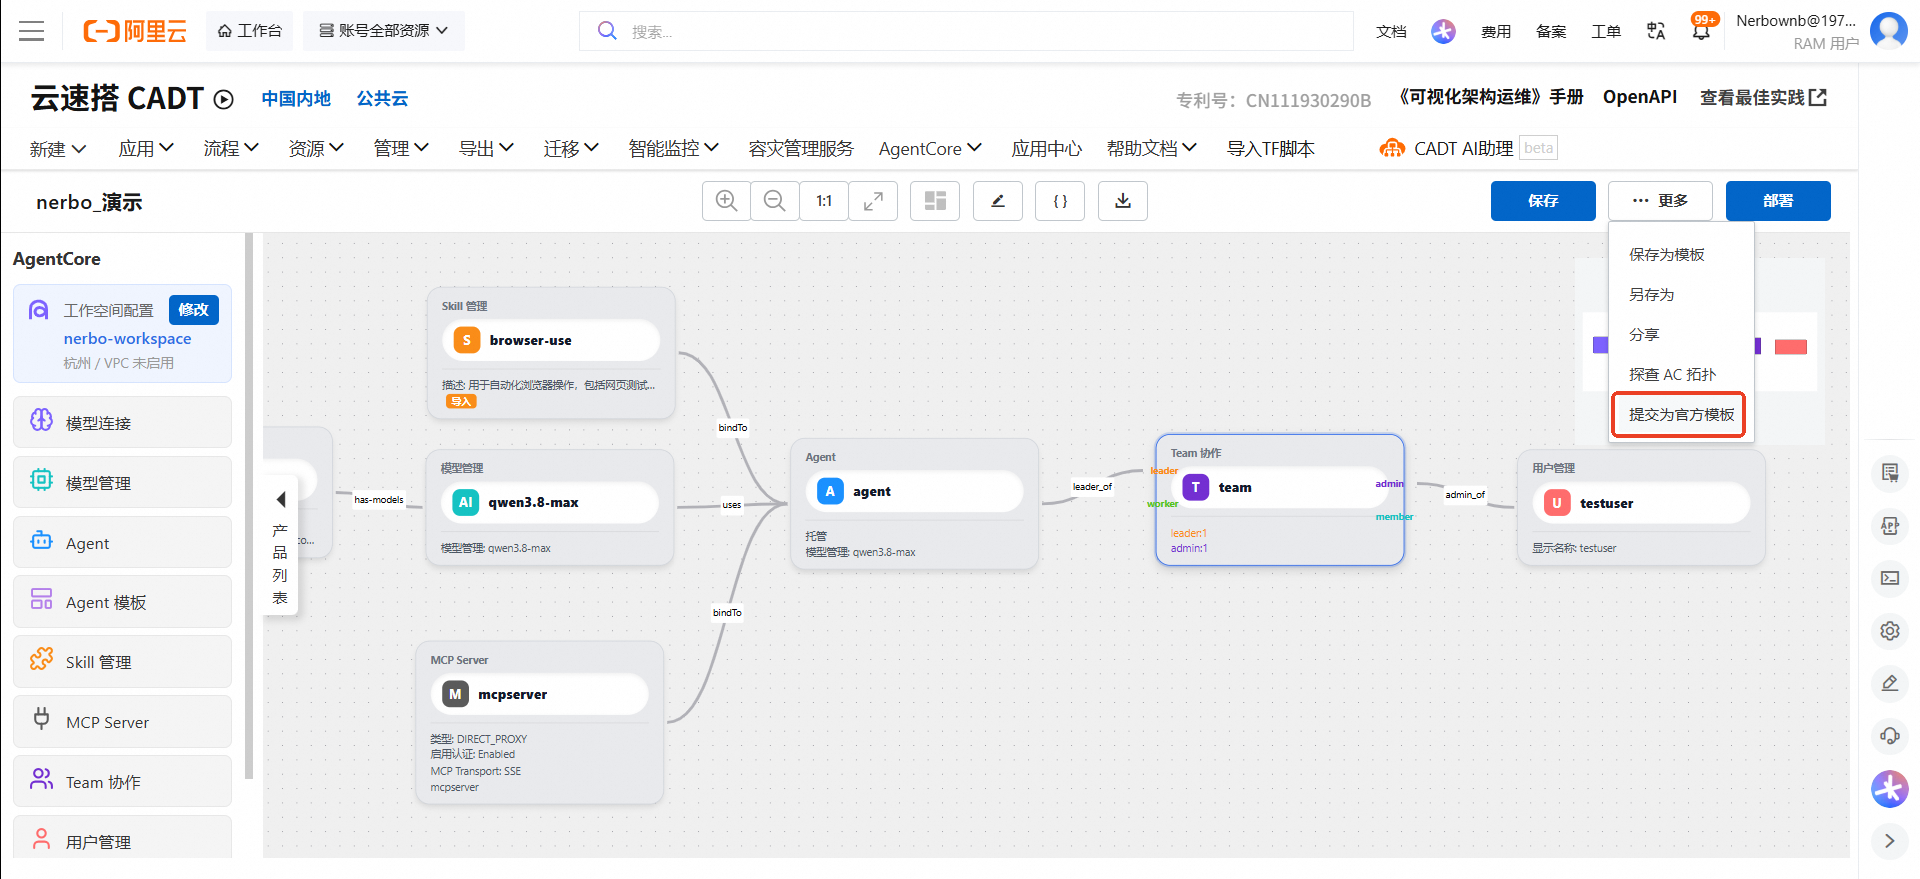This screenshot has width=1920, height=879.
Task: Select MCP Server in the AgentCore panel
Action: (122, 722)
